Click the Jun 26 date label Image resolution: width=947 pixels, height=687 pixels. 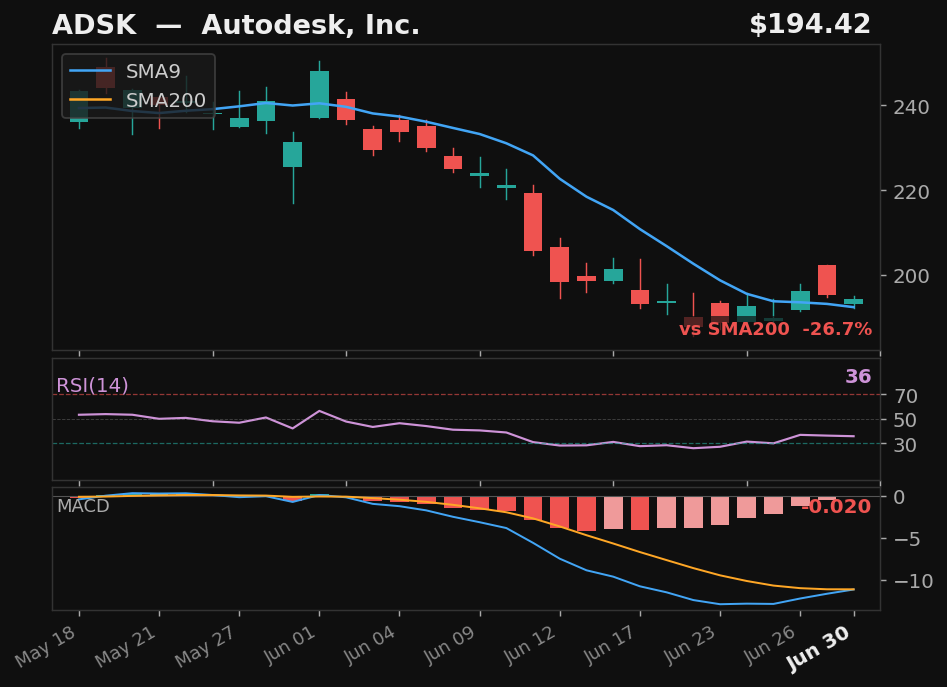click(x=771, y=645)
